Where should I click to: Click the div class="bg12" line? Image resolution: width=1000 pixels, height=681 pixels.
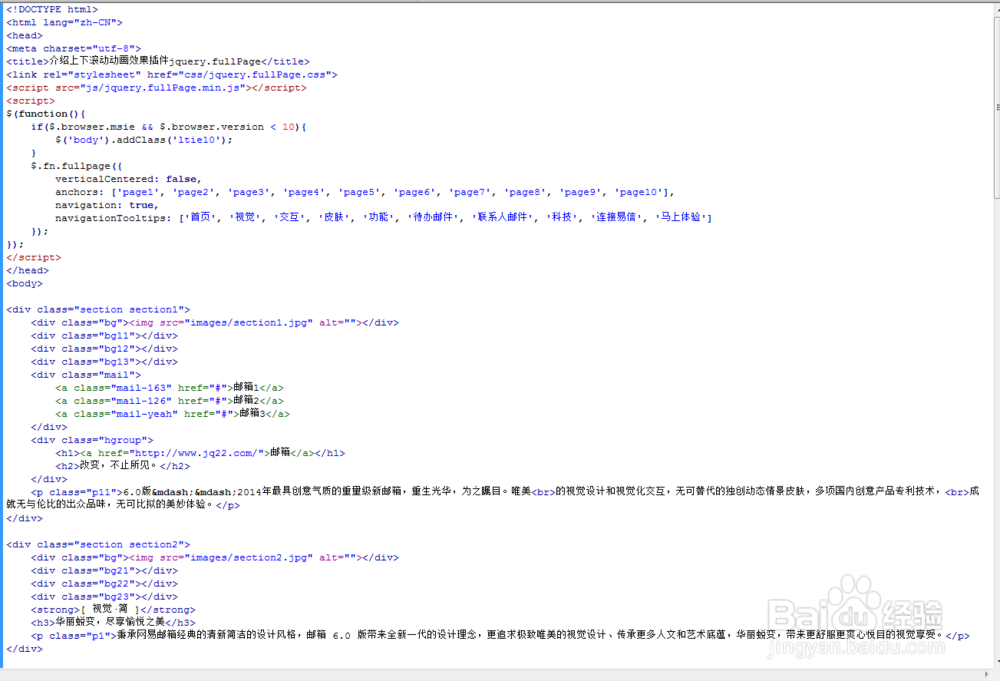[x=105, y=349]
